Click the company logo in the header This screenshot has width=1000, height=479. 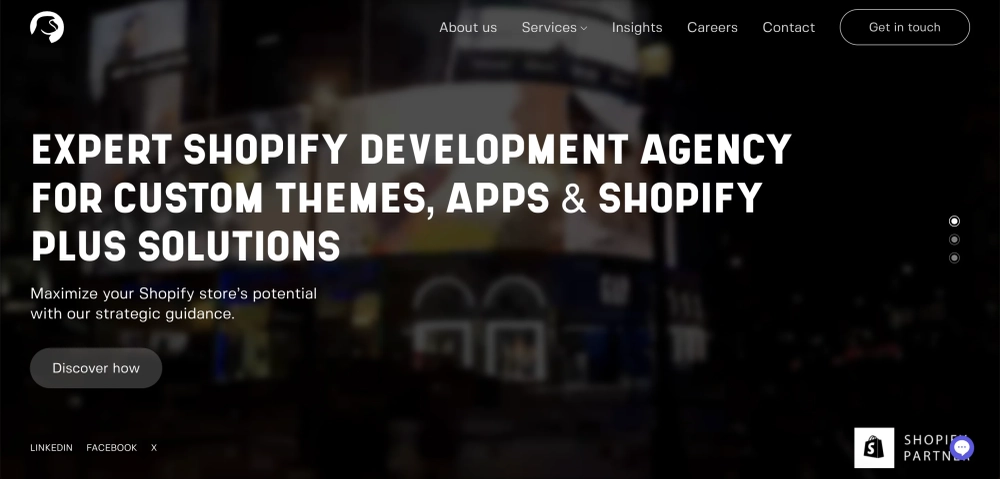[47, 27]
